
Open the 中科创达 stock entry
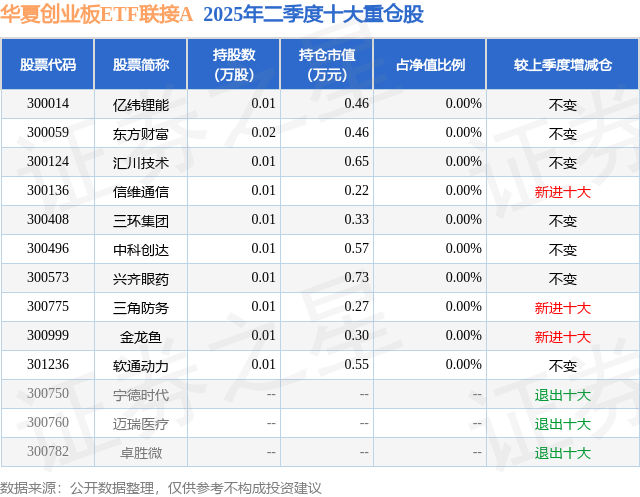coord(141,249)
